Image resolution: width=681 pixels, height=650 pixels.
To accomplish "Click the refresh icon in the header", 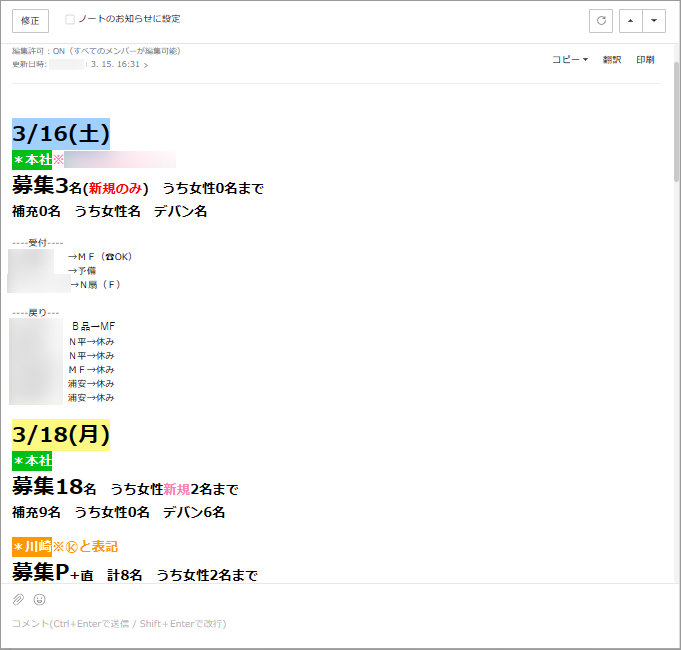I will 601,21.
